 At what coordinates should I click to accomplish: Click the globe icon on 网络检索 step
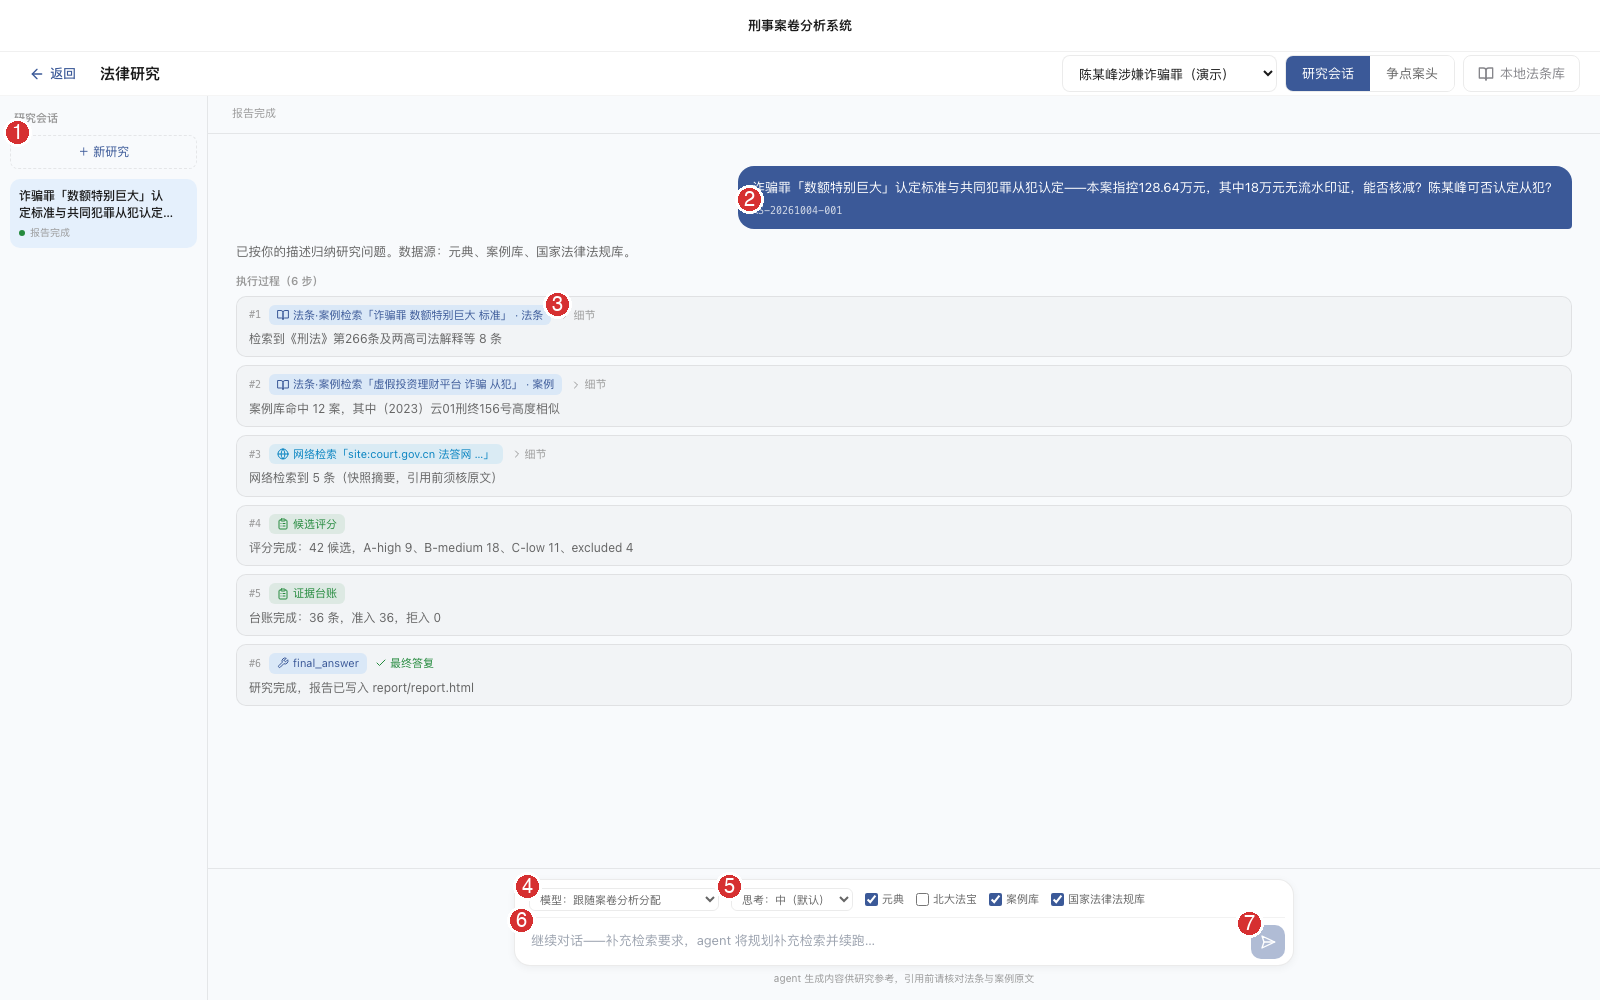point(283,454)
